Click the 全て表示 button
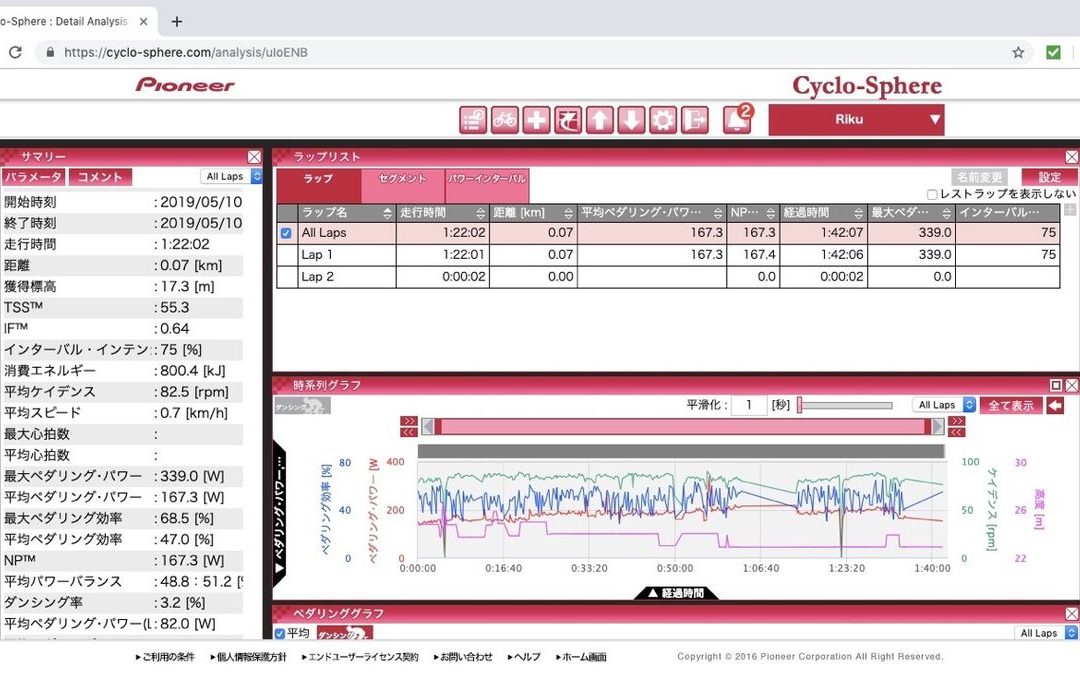1080x675 pixels. [x=1010, y=405]
